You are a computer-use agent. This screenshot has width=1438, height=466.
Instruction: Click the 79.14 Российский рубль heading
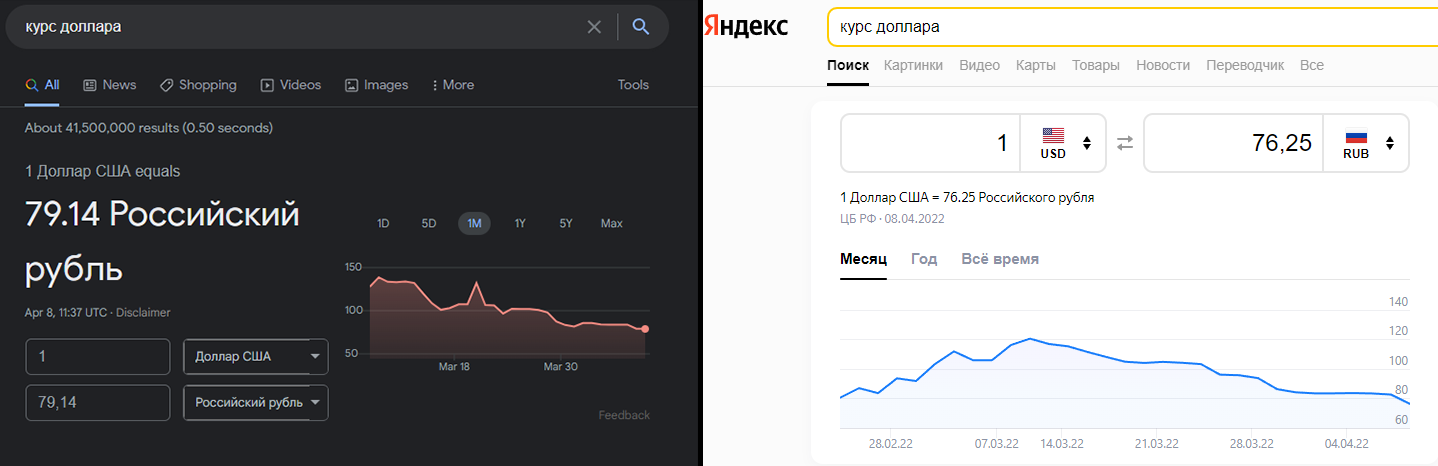pos(162,241)
